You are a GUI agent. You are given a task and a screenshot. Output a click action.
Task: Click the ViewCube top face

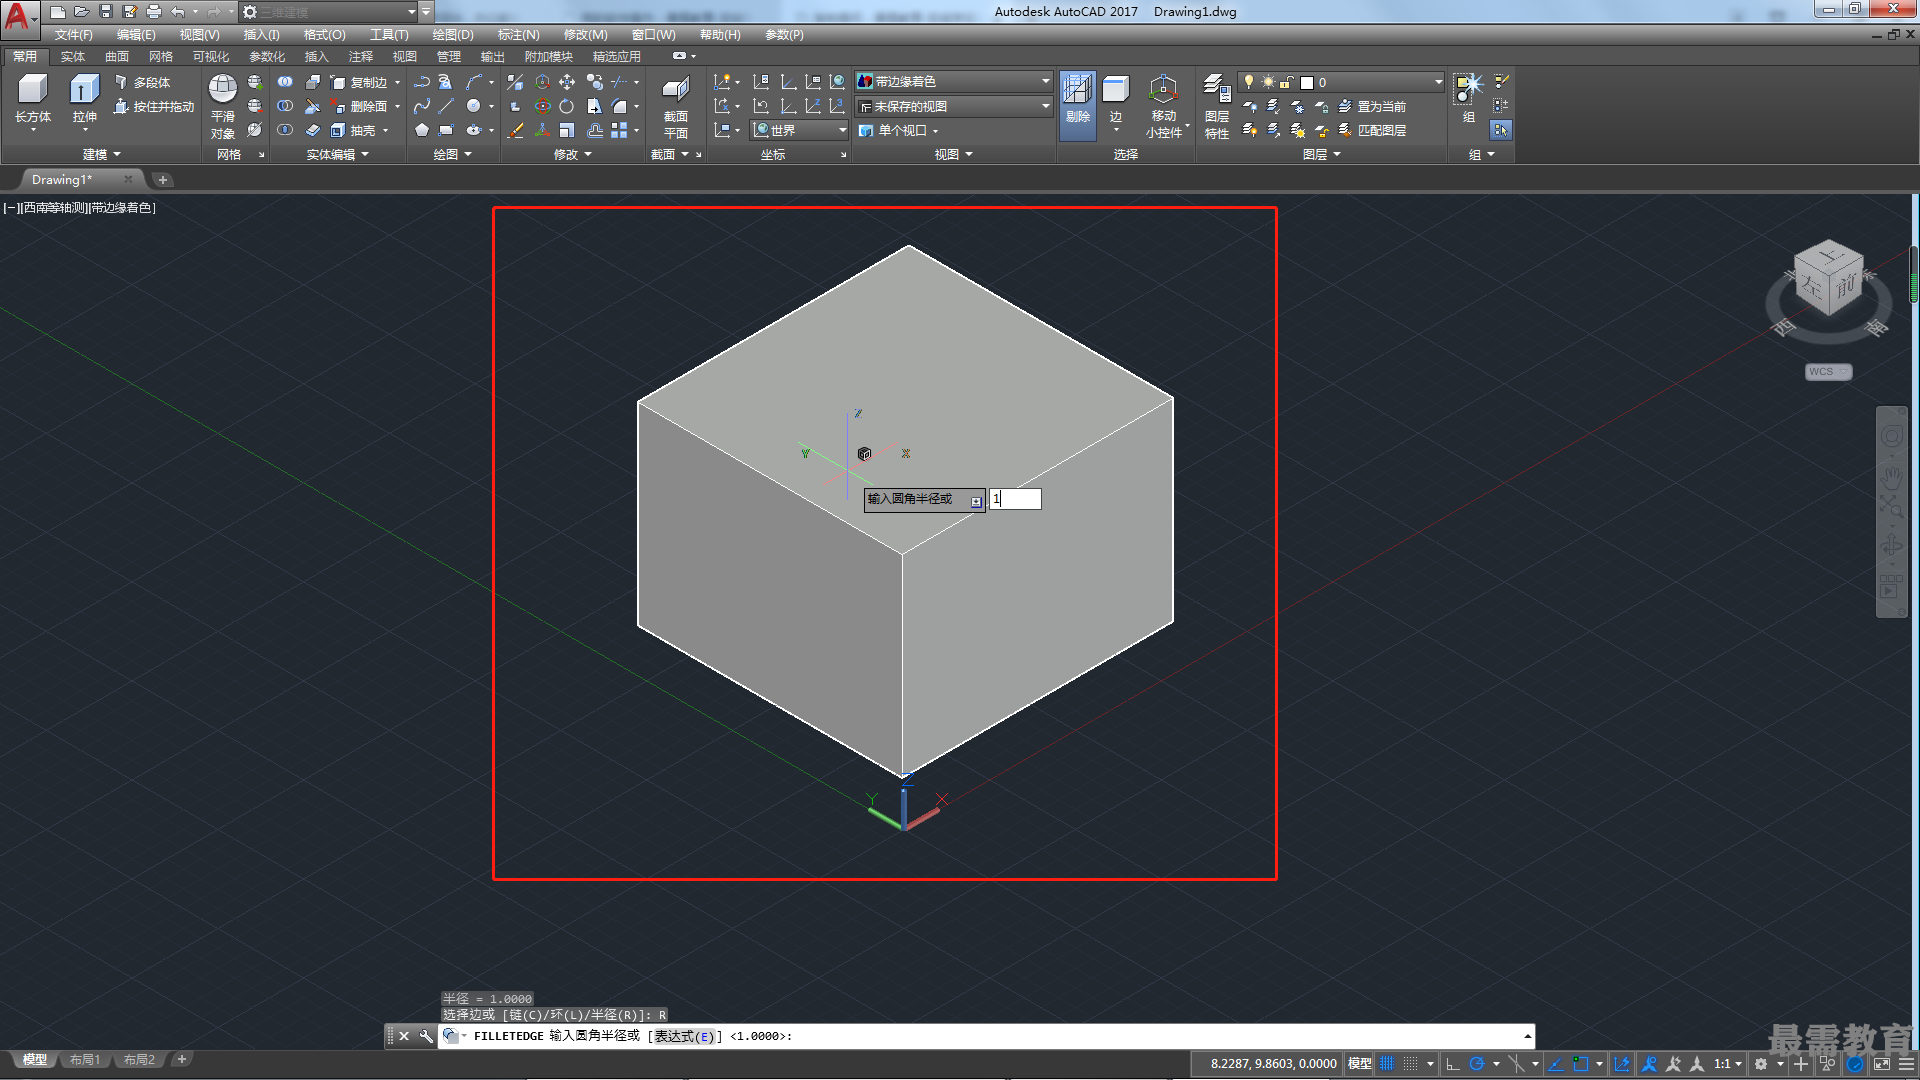pyautogui.click(x=1829, y=256)
